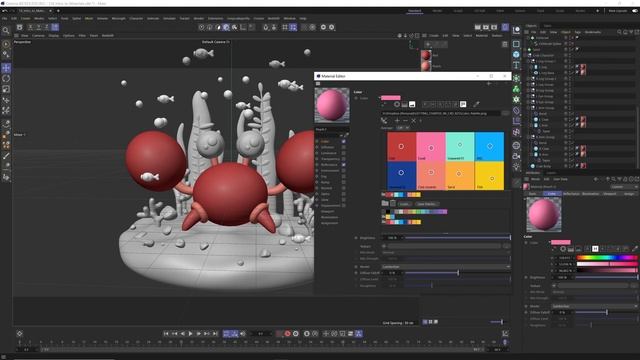Click the red Record keyframe button
This screenshot has height=360, width=640.
(x=287, y=334)
